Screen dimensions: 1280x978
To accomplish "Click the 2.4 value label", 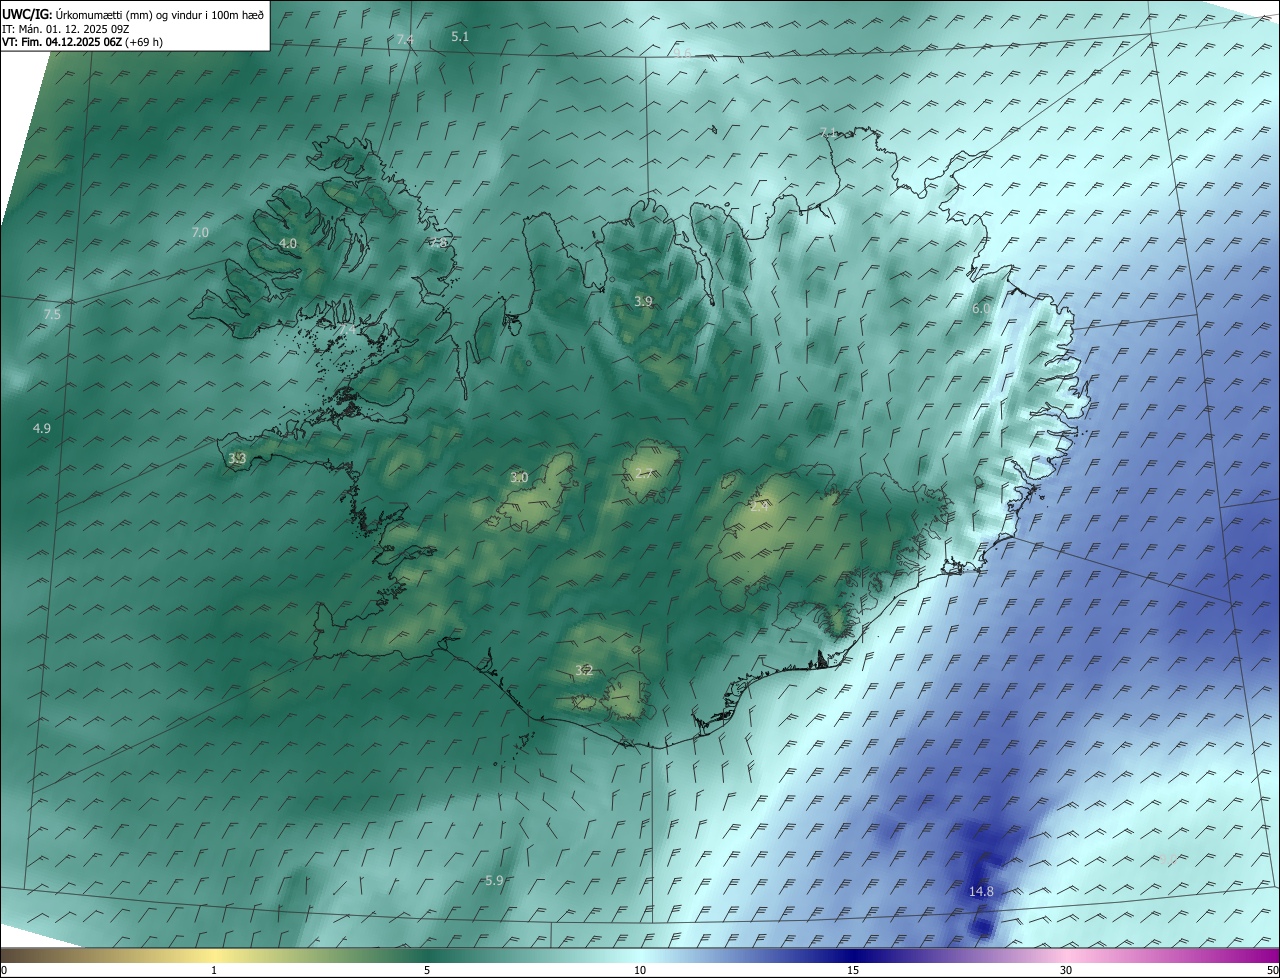I will (760, 506).
